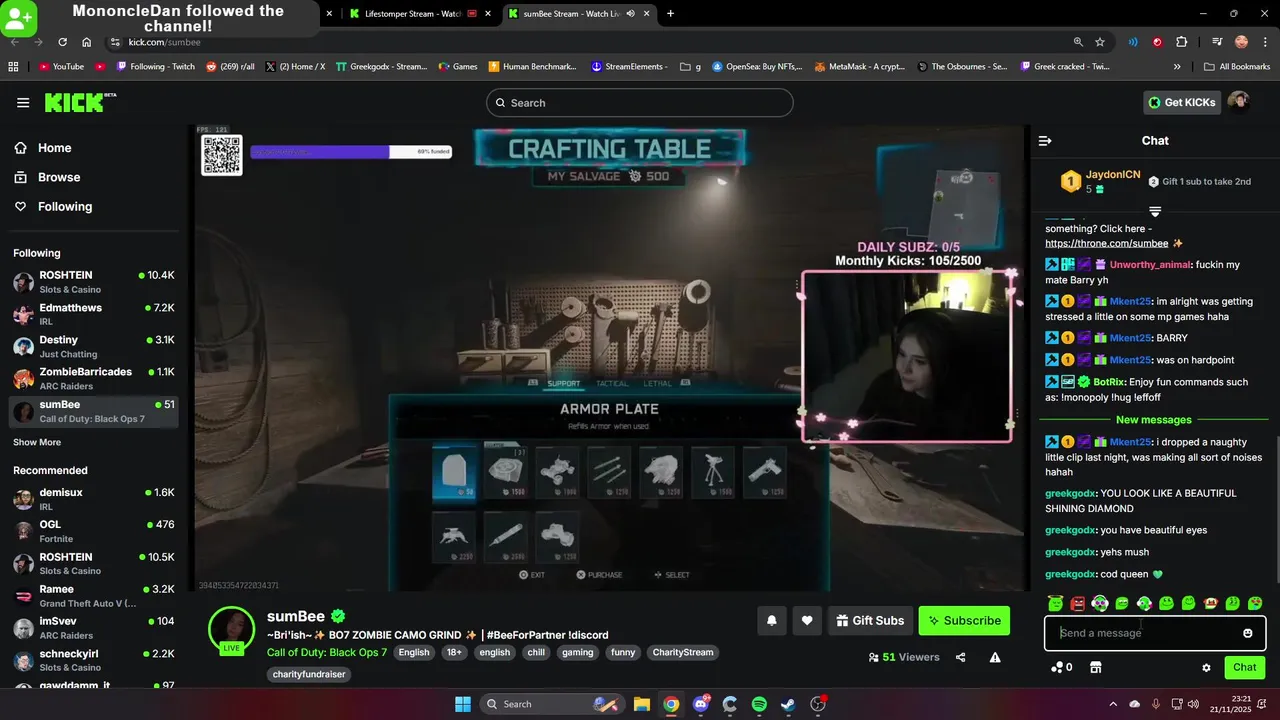Screen dimensions: 1280x720
Task: Click Call of Duty: Black Ops 7 category link
Action: coord(327,652)
